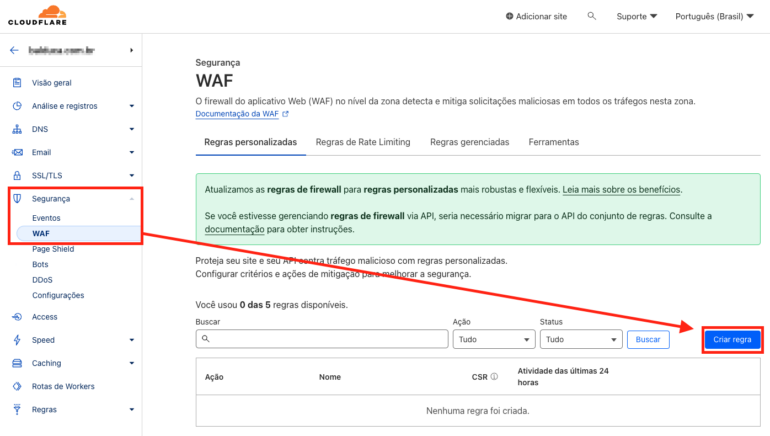Click the Criar regra button
Image resolution: width=770 pixels, height=436 pixels.
click(x=732, y=339)
